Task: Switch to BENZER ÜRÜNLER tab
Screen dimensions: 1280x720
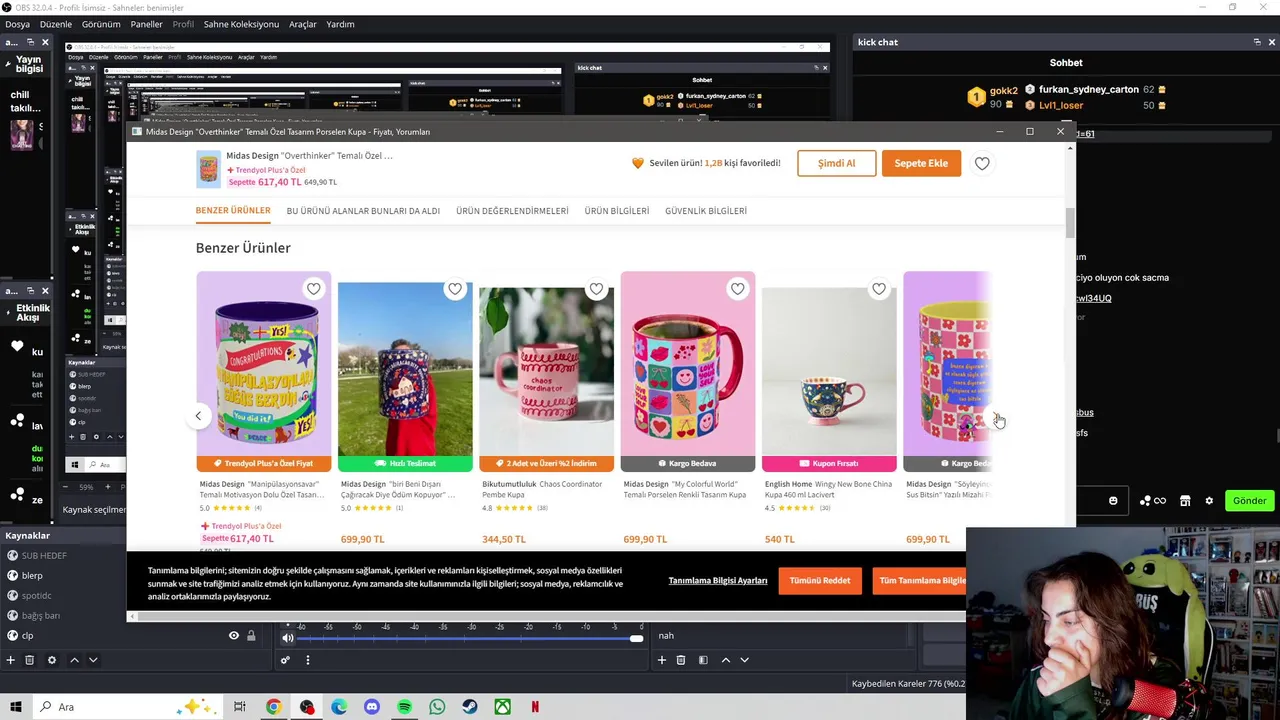Action: click(x=233, y=211)
